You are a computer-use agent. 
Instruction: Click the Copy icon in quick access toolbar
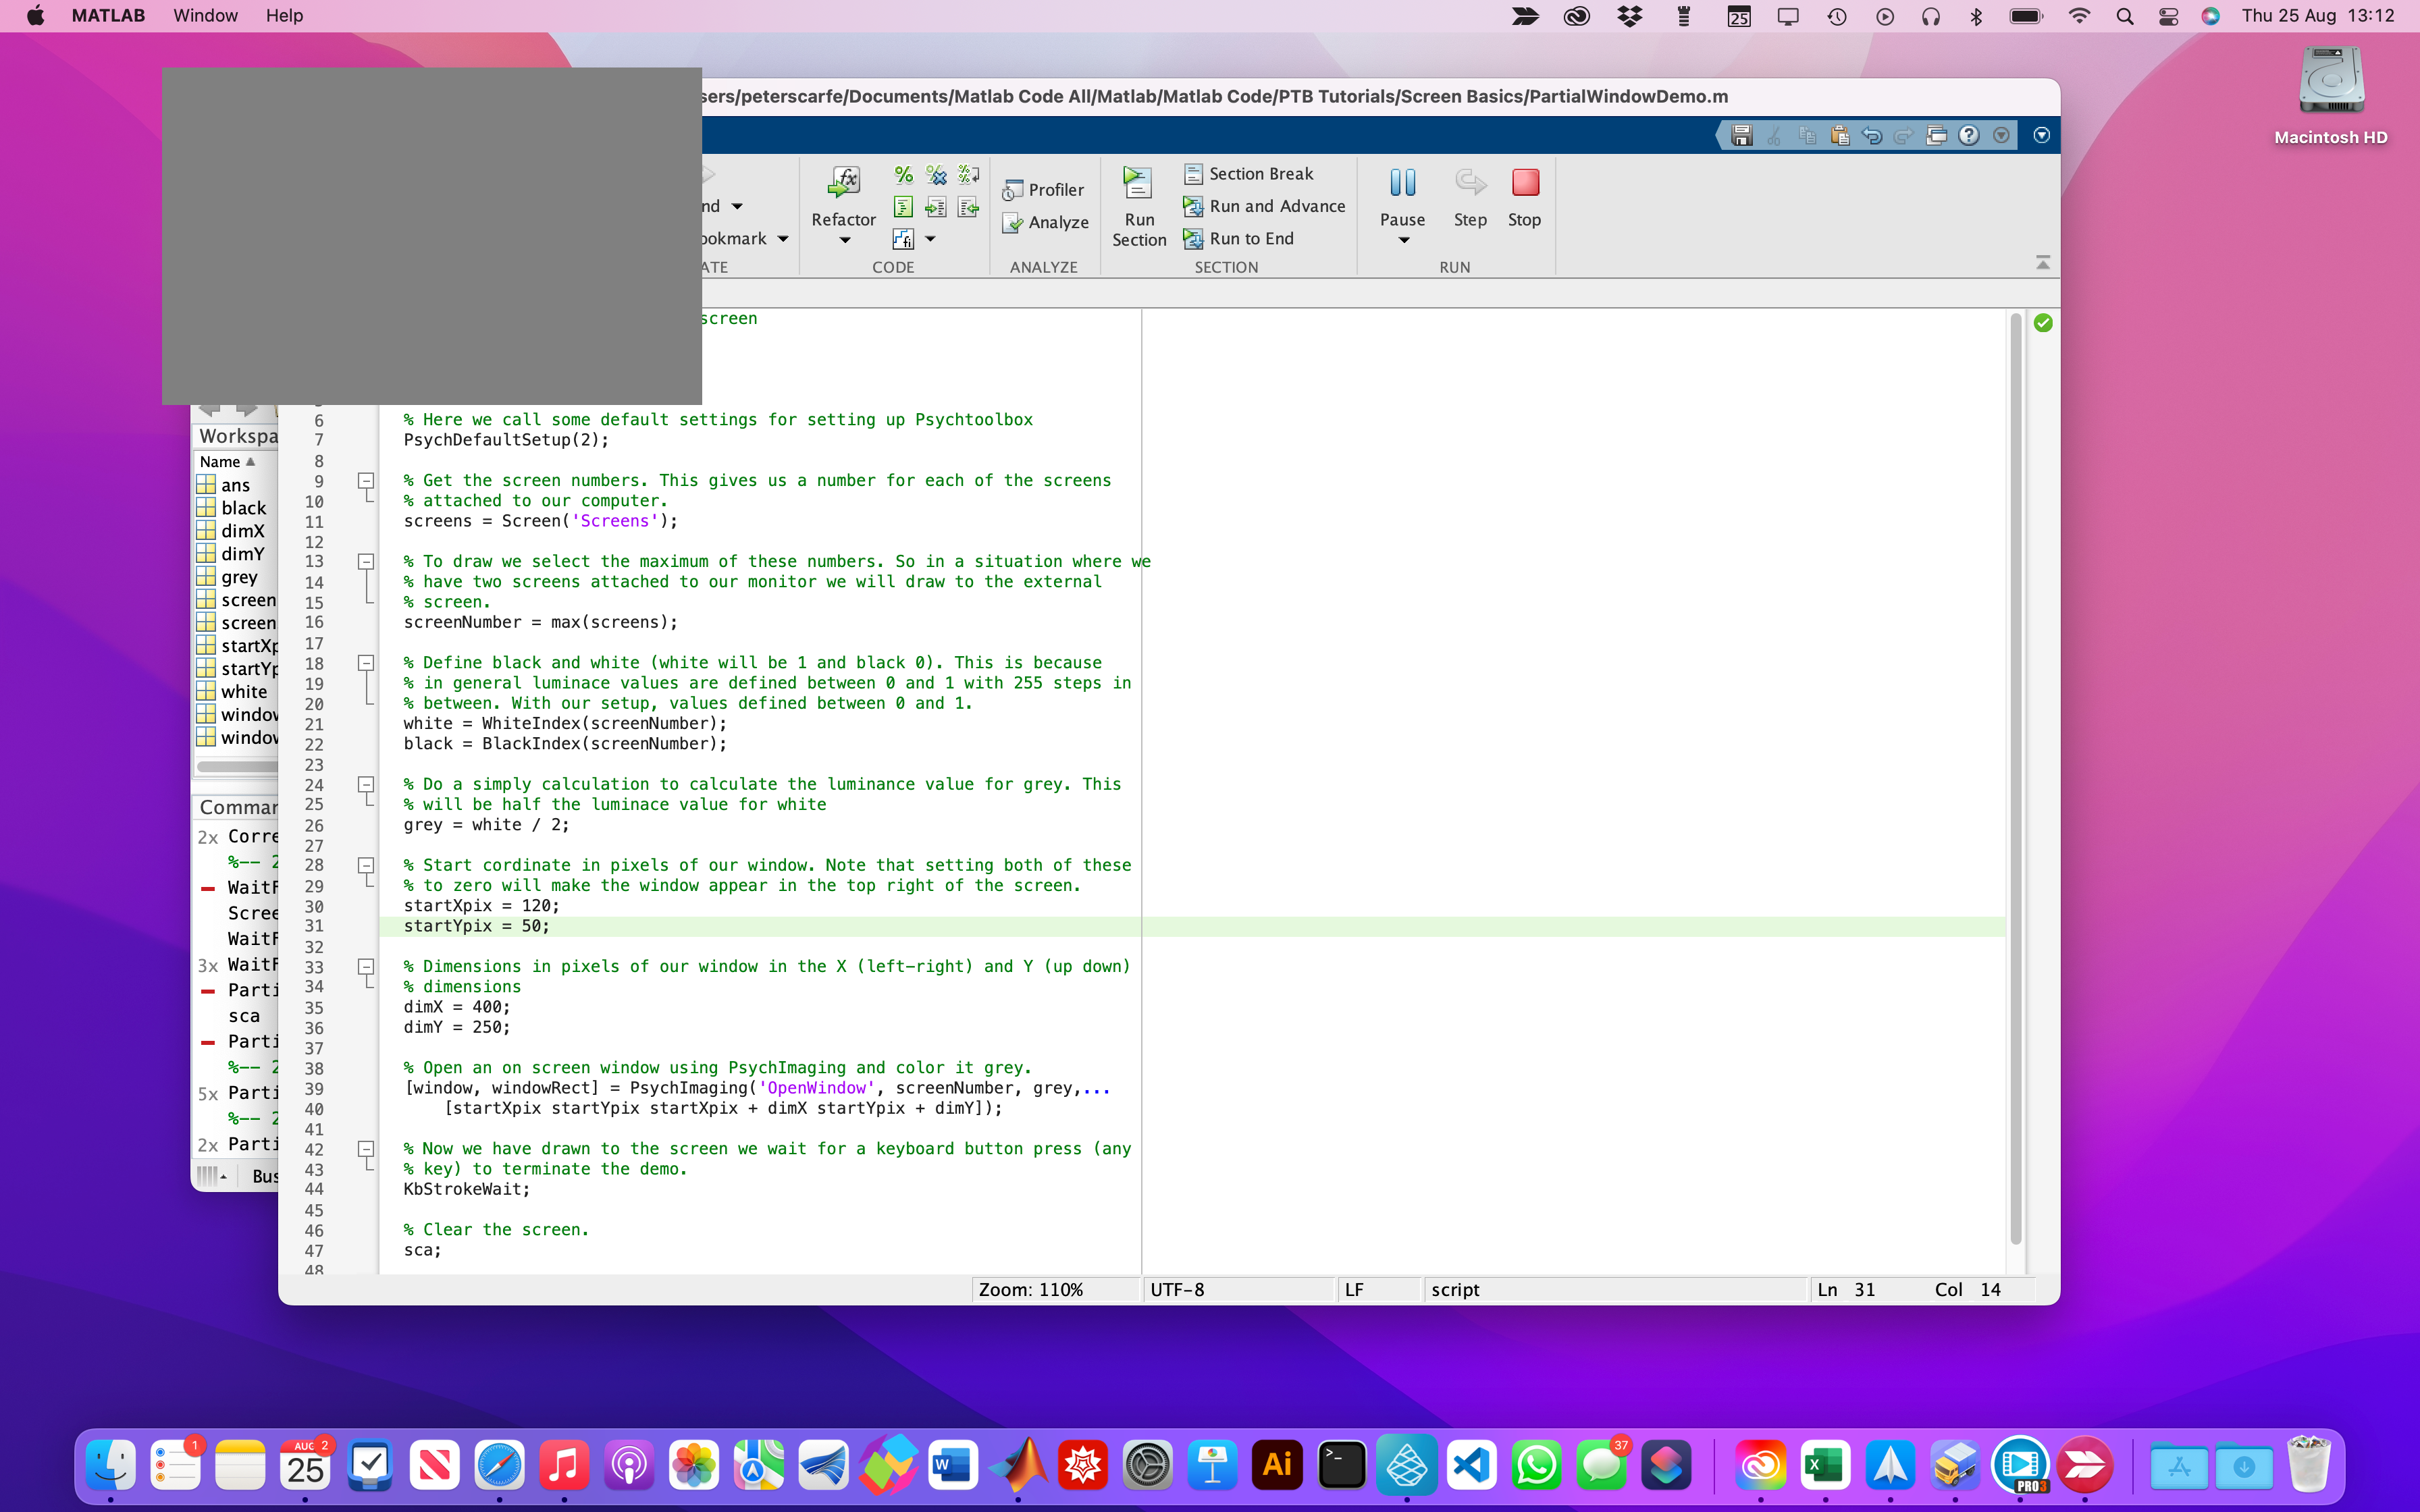click(x=1807, y=135)
